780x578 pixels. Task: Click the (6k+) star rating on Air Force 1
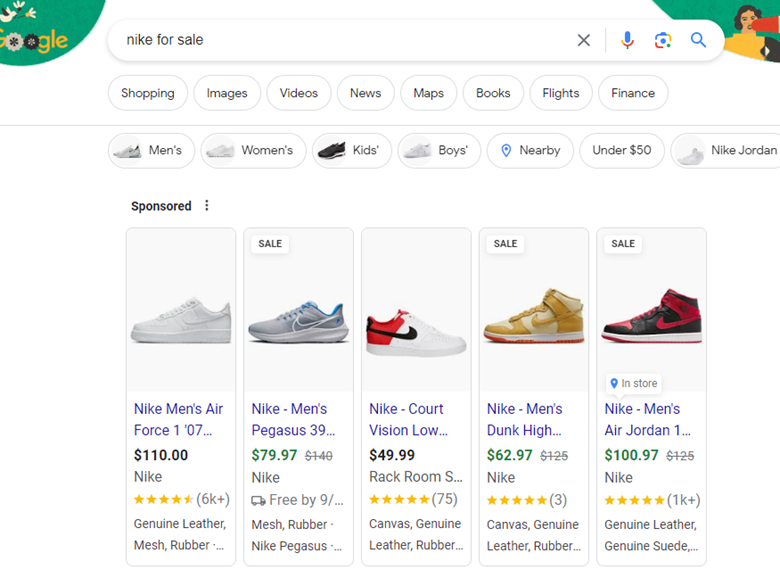tap(182, 499)
